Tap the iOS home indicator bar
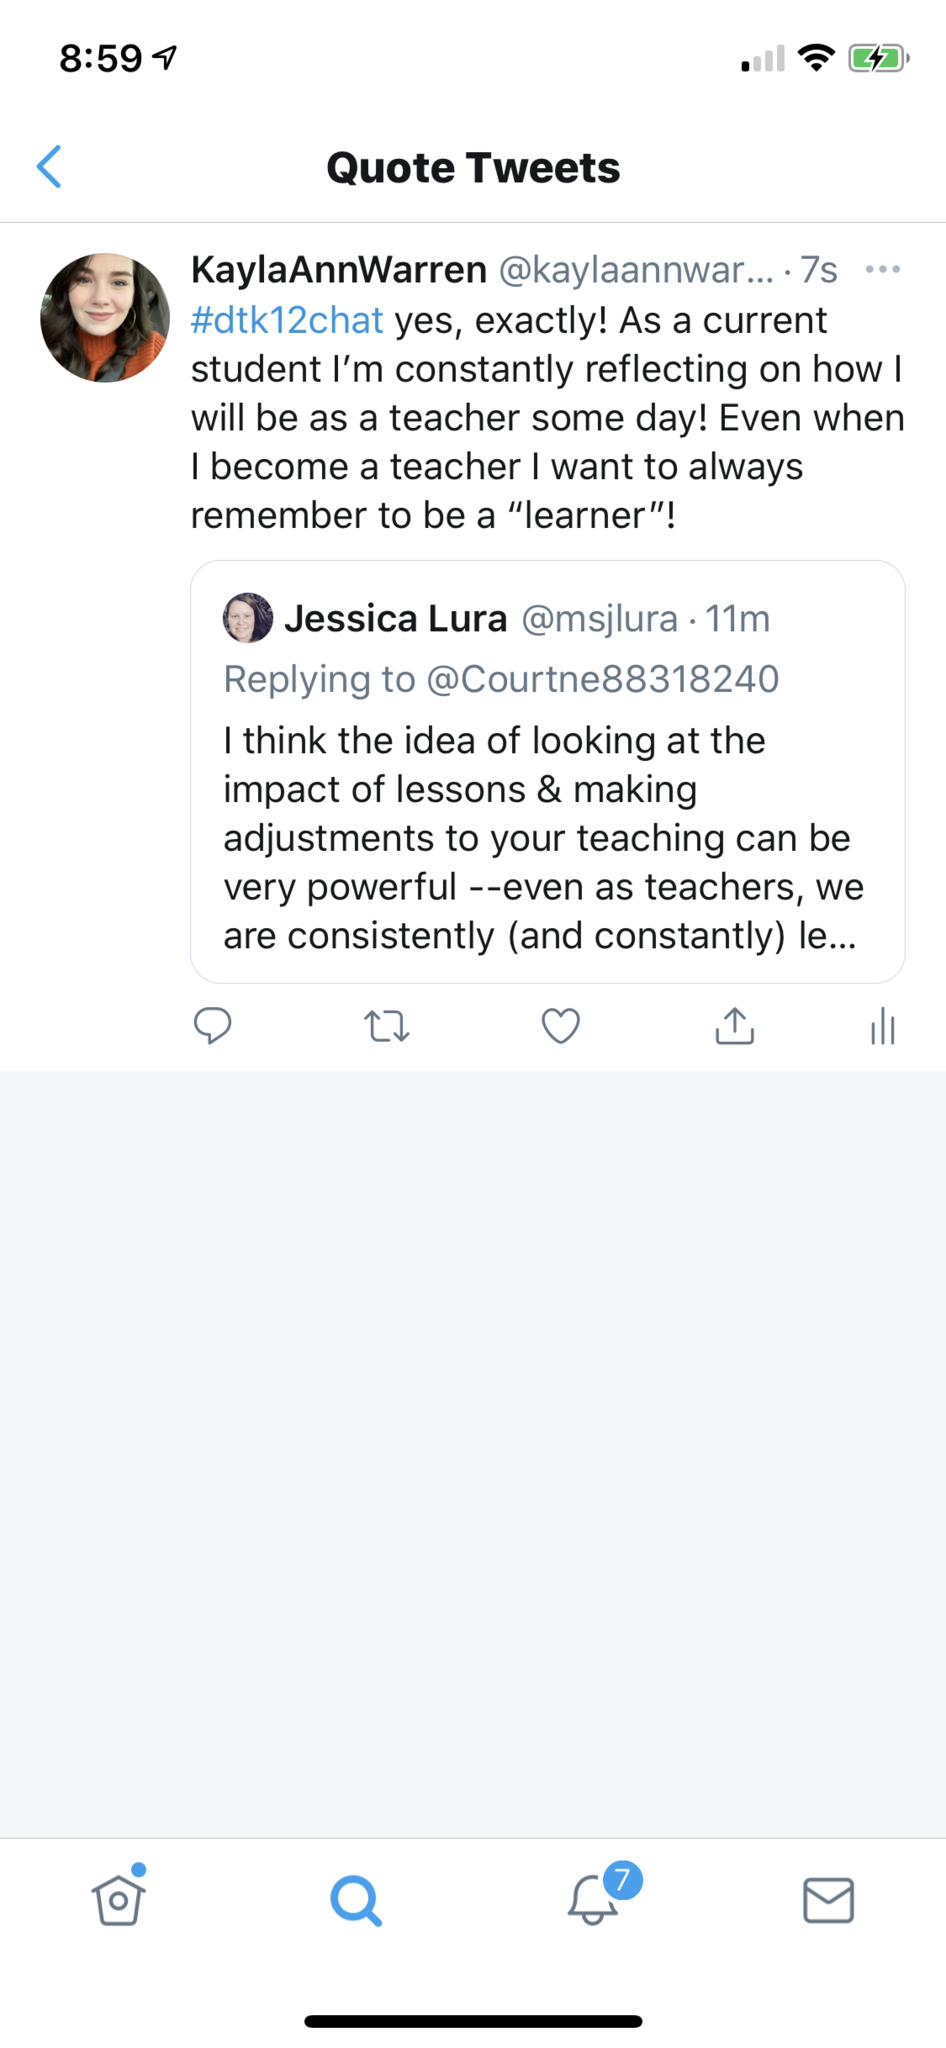 coord(473,2021)
